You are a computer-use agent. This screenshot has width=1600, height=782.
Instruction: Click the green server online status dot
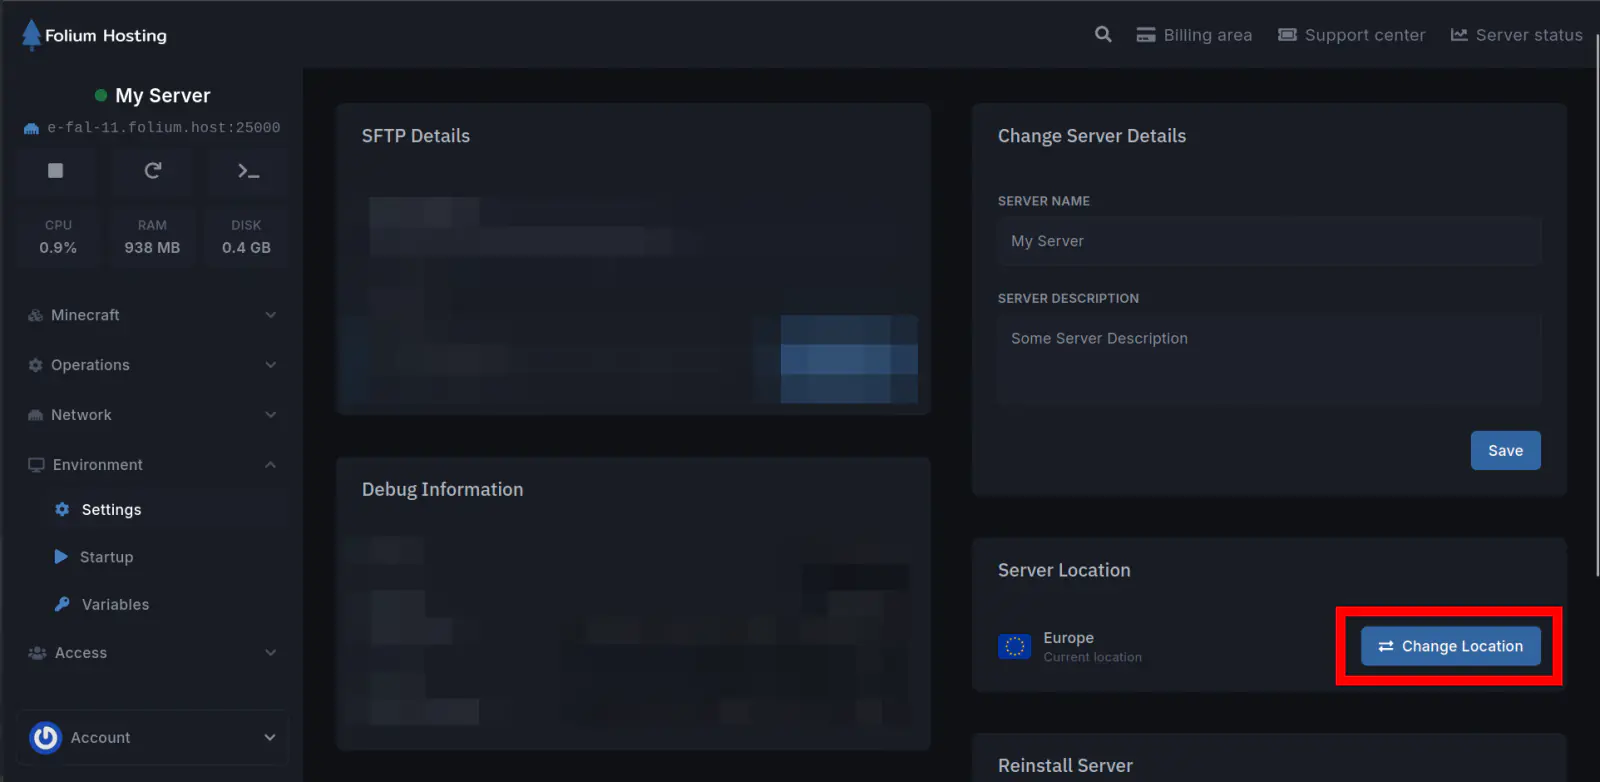pyautogui.click(x=101, y=96)
